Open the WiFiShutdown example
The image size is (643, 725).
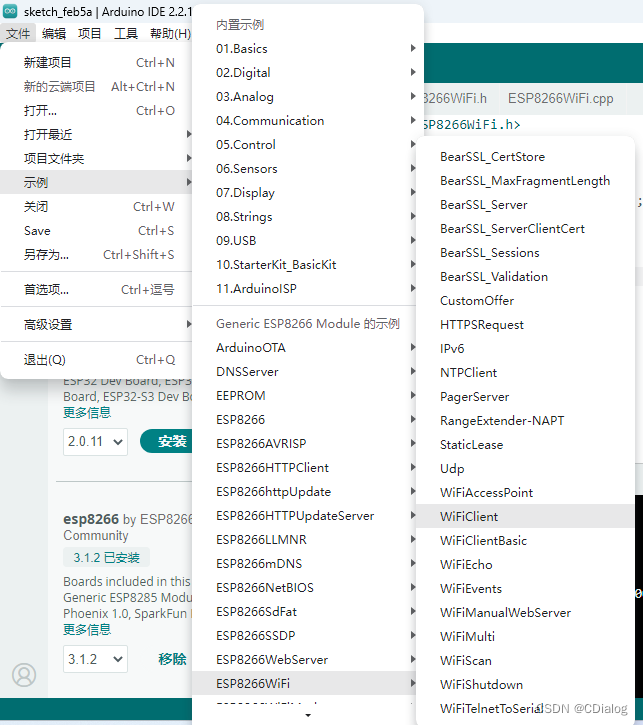(525, 685)
